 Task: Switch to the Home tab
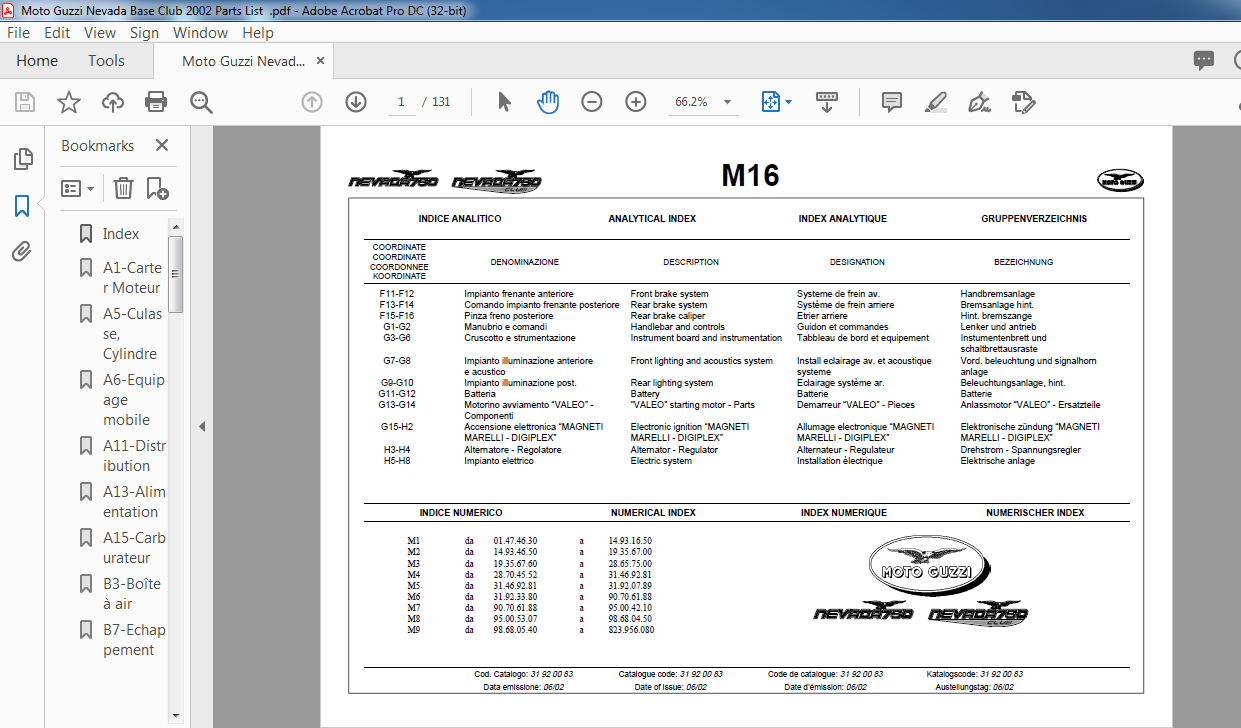pyautogui.click(x=37, y=61)
